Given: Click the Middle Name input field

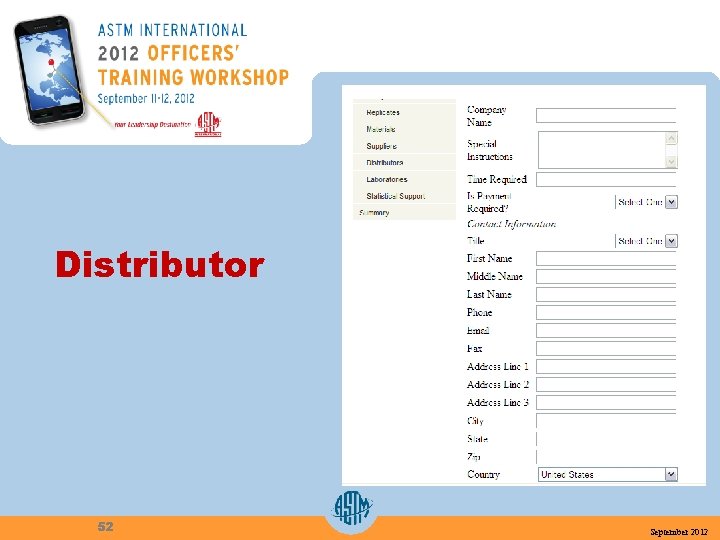Looking at the screenshot, I should pyautogui.click(x=606, y=276).
